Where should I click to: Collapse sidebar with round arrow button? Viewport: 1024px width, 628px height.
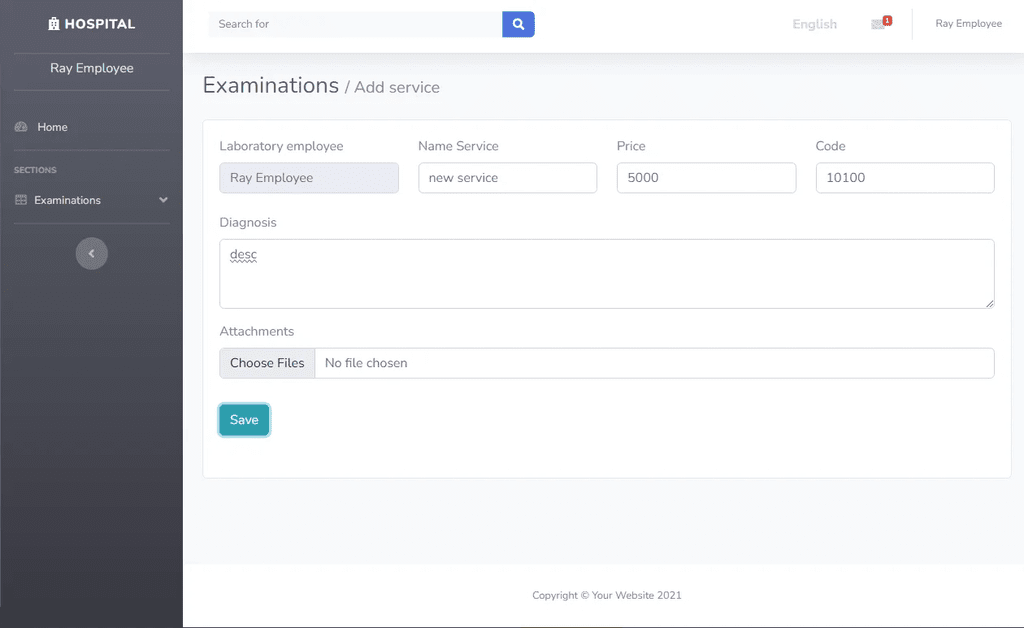[91, 253]
